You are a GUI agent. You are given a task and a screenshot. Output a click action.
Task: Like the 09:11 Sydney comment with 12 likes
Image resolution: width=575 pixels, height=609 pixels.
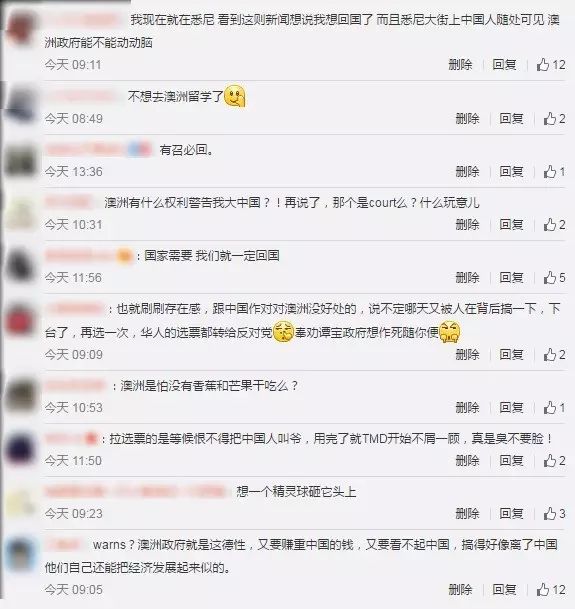tap(551, 65)
